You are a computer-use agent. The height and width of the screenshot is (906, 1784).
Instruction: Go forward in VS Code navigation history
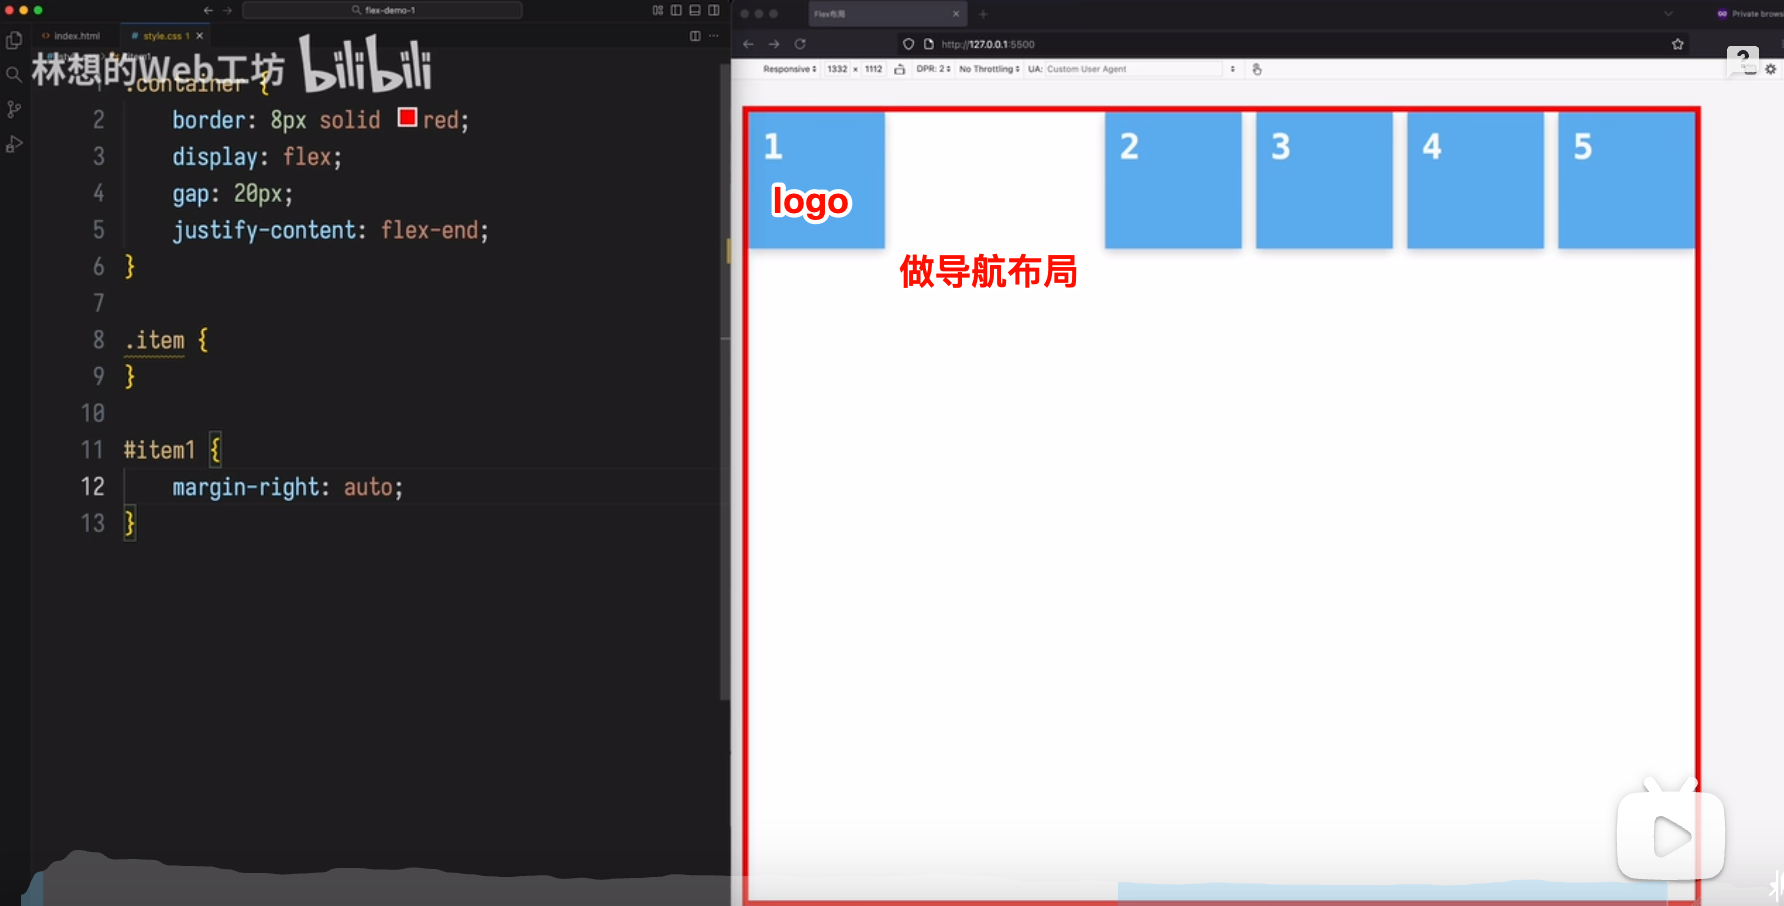227,10
